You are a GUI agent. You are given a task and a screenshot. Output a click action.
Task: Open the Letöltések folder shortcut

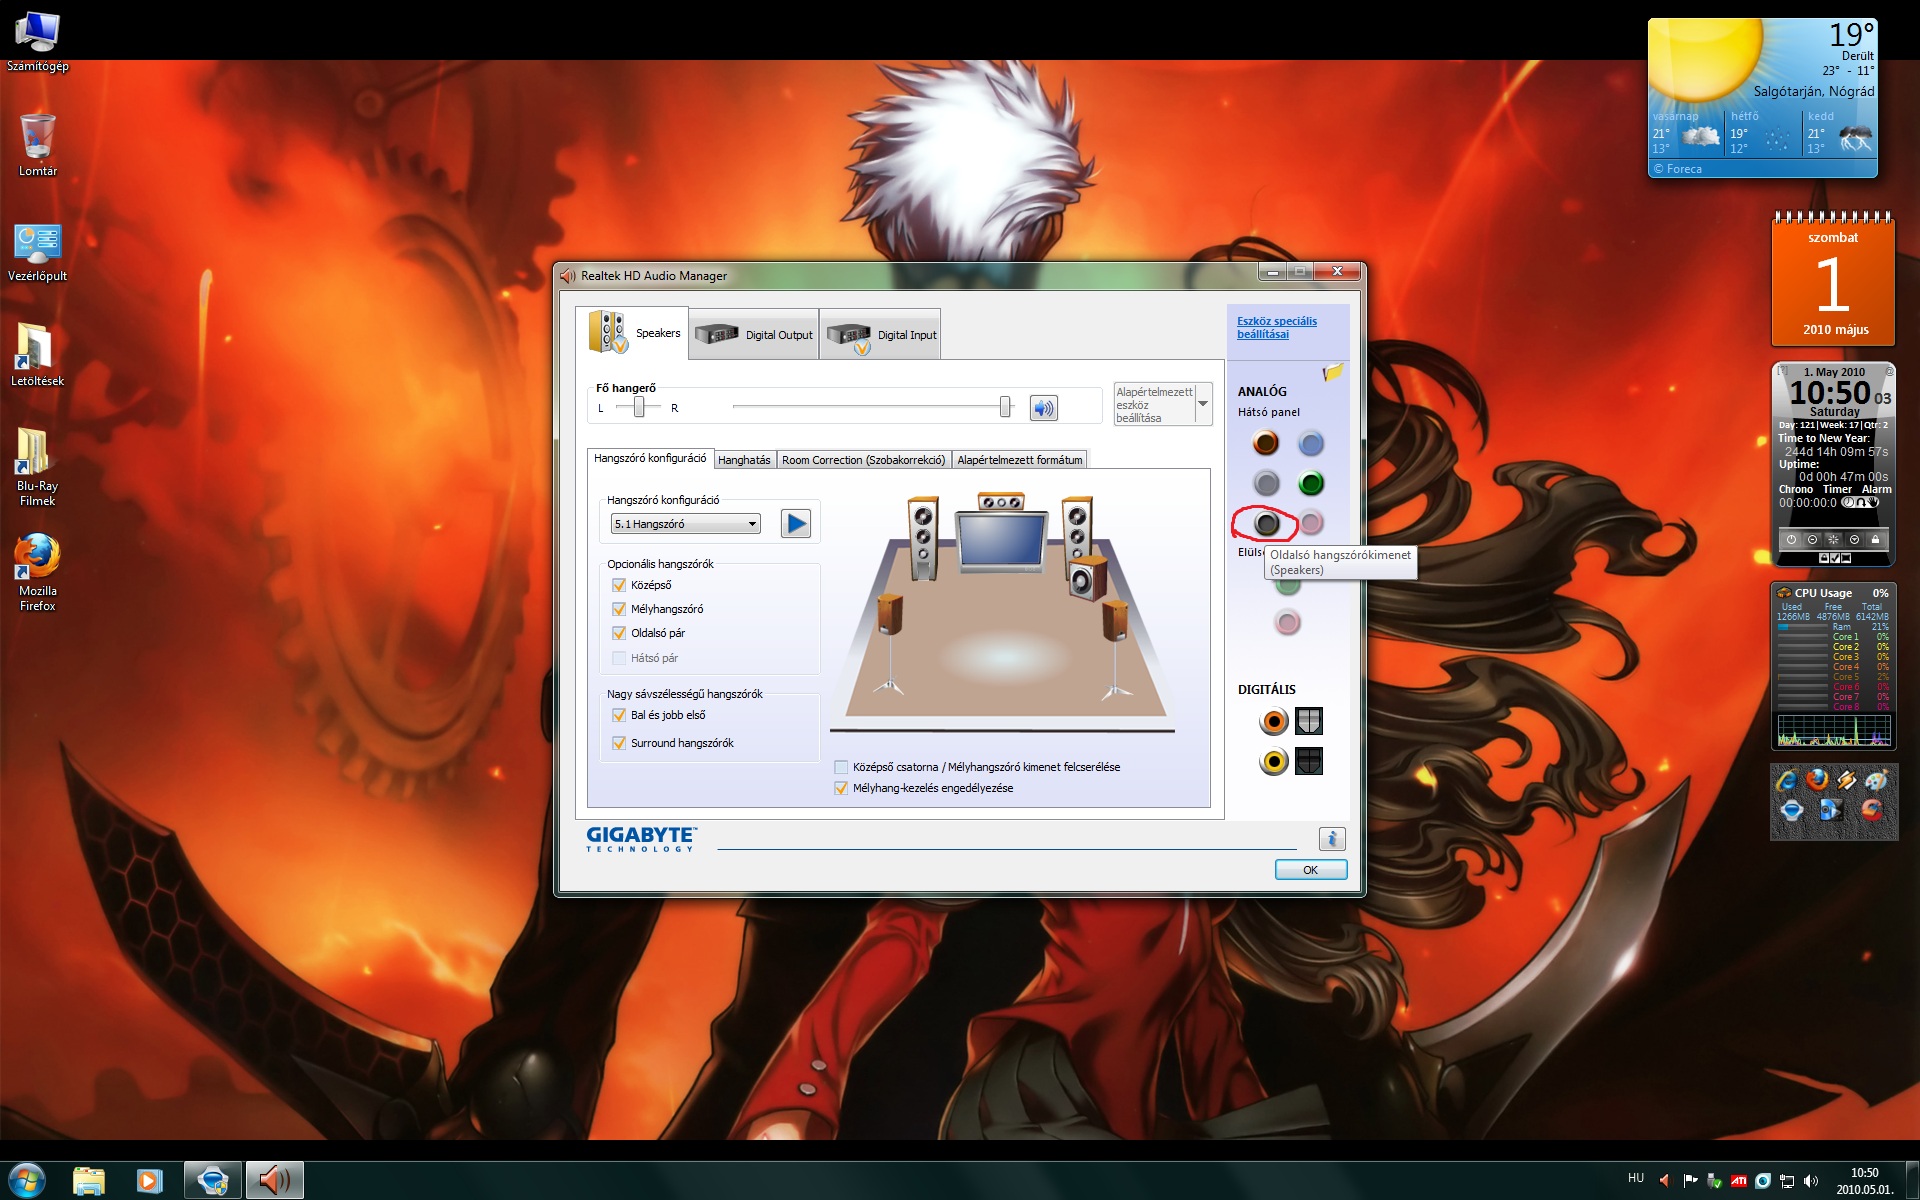point(38,356)
